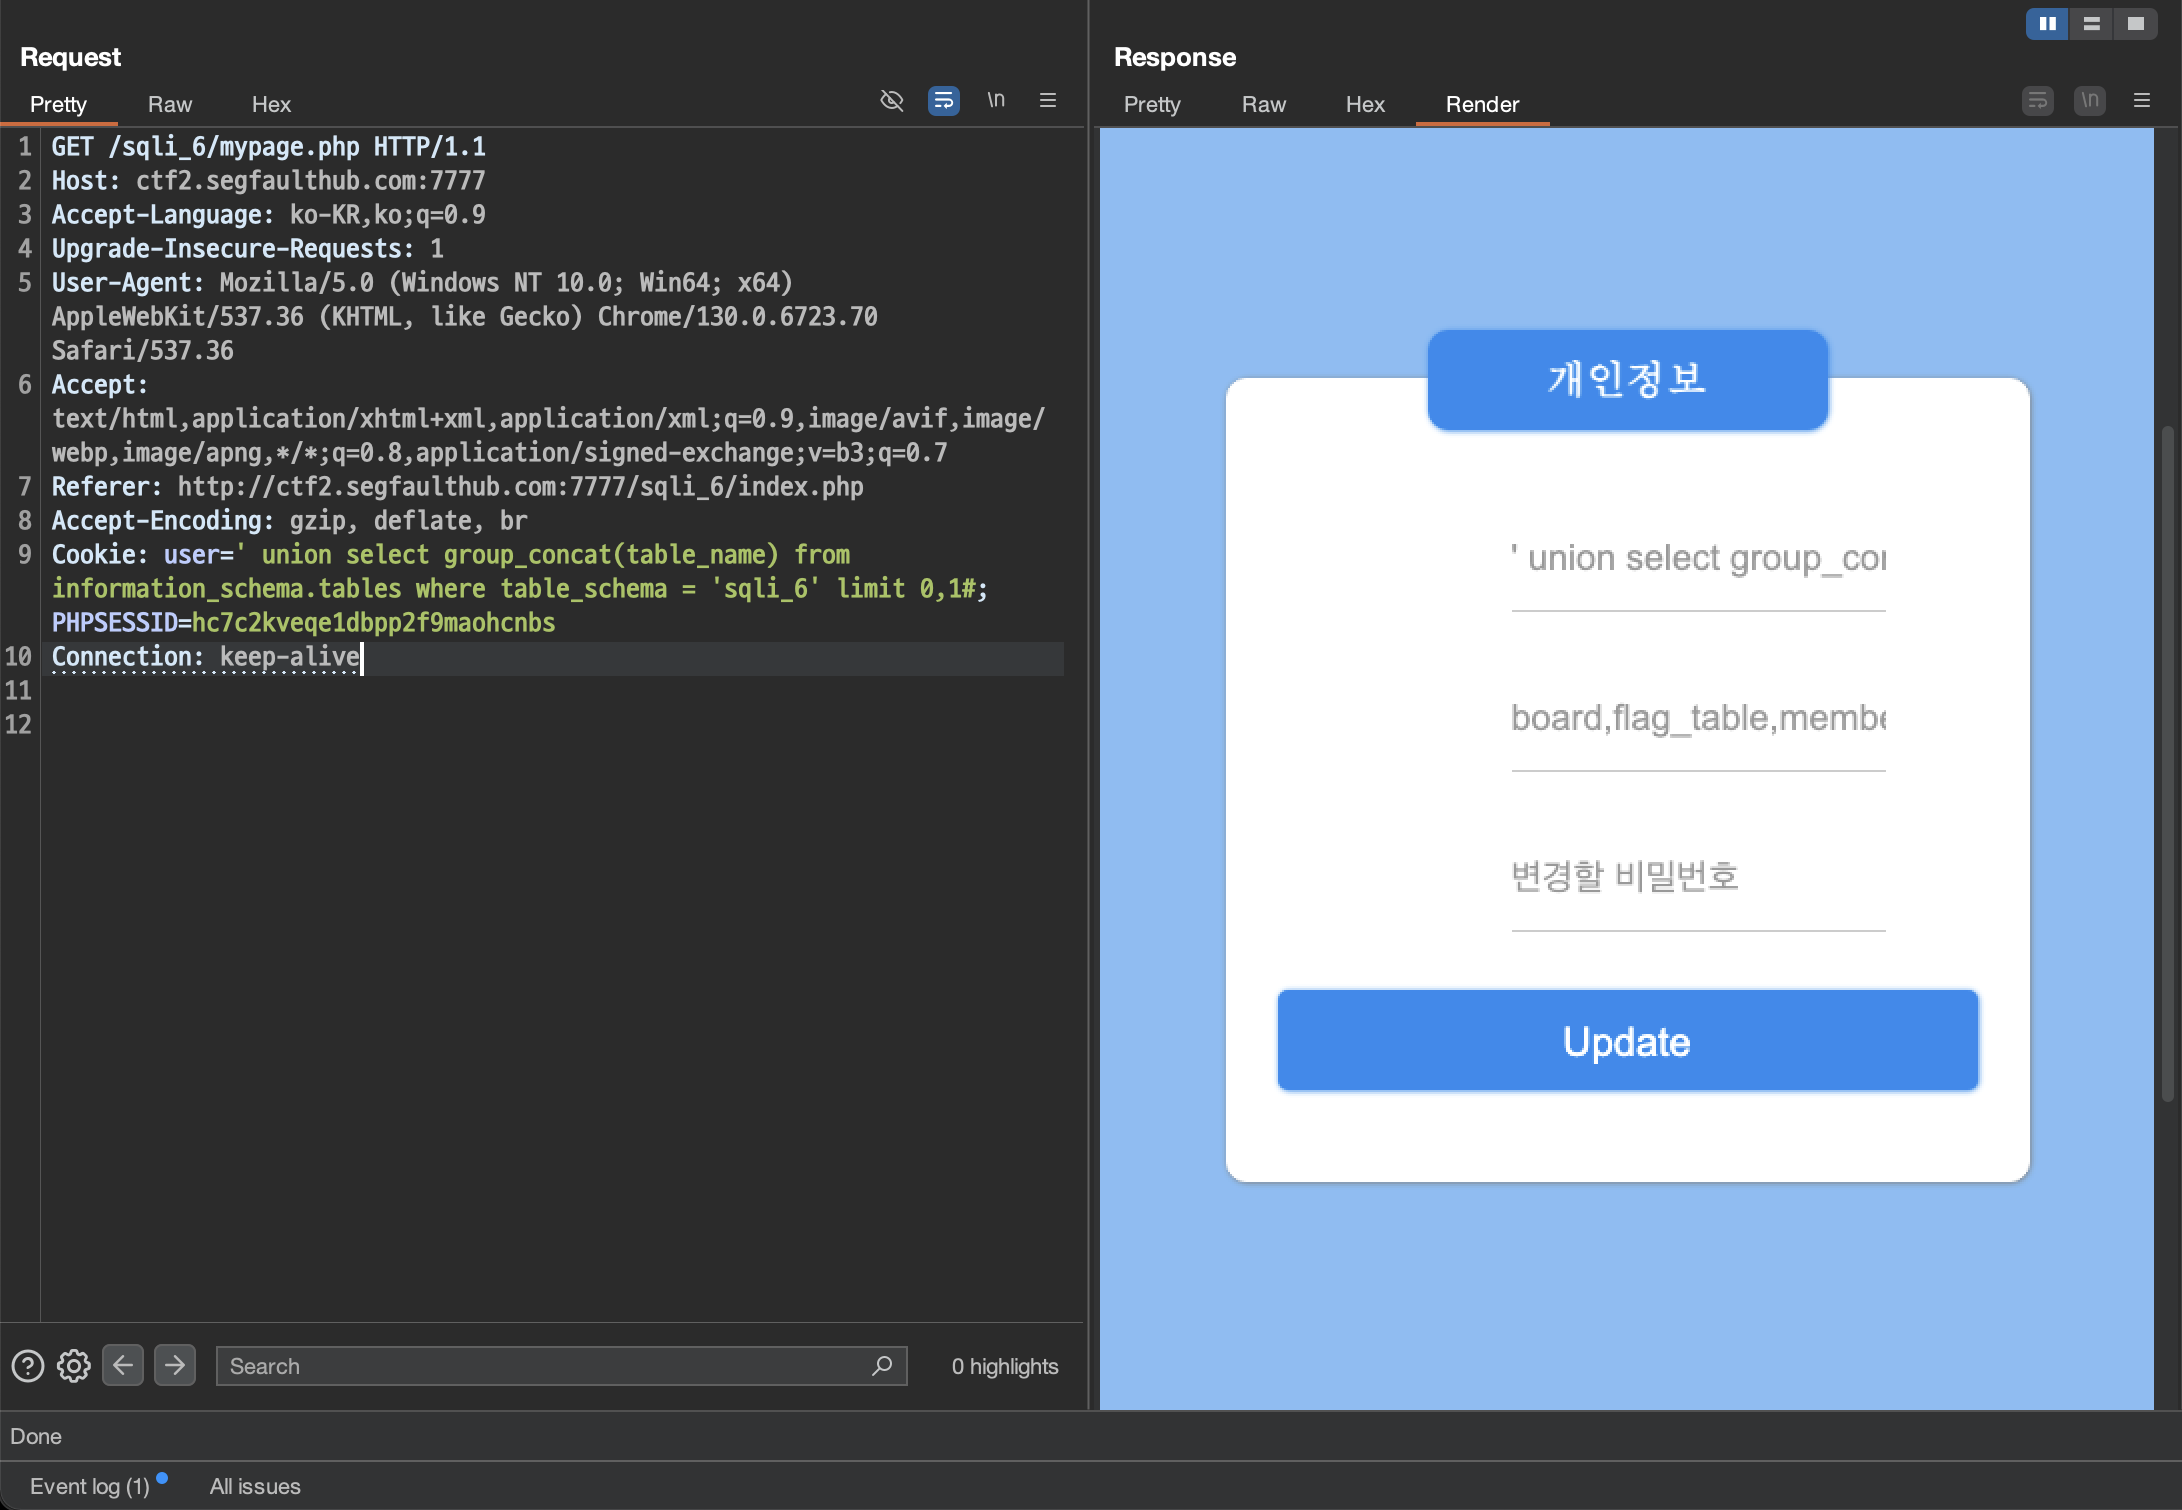Go to next search match arrow
The height and width of the screenshot is (1510, 2182).
tap(175, 1365)
